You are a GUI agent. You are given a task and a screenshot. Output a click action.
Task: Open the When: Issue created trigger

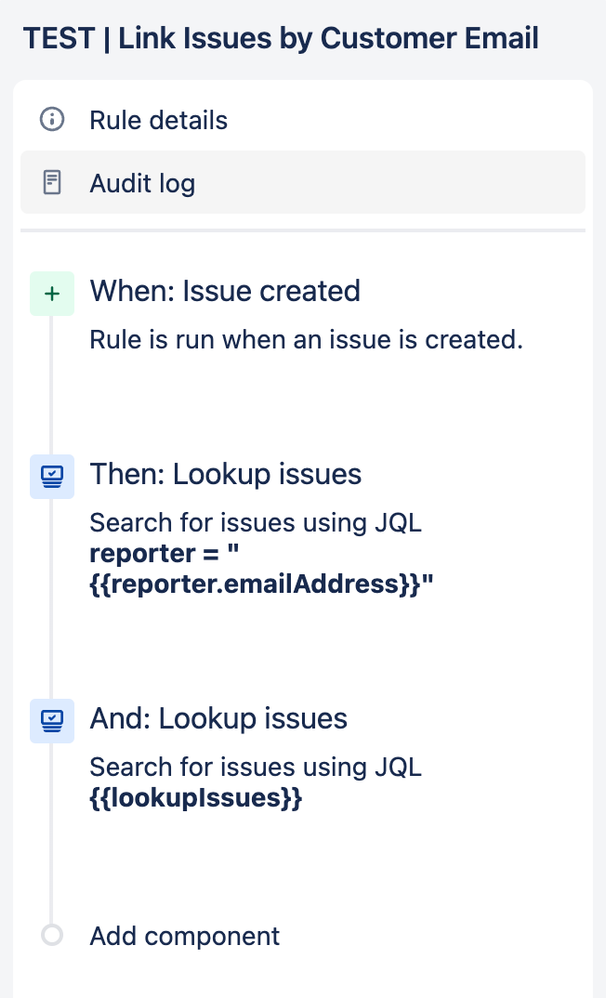[225, 291]
